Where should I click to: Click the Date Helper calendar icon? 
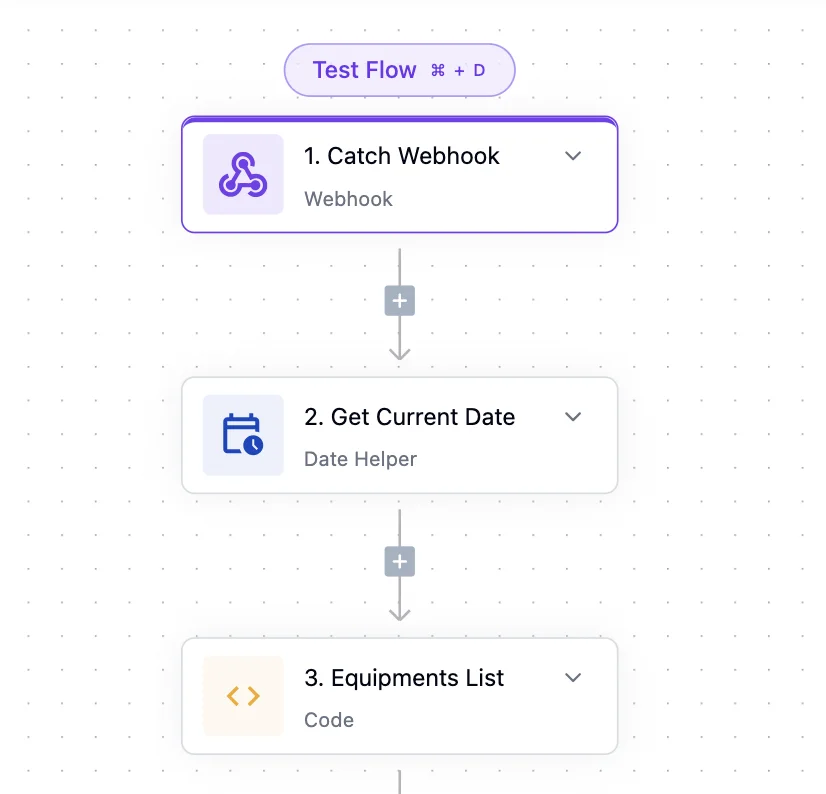243,435
